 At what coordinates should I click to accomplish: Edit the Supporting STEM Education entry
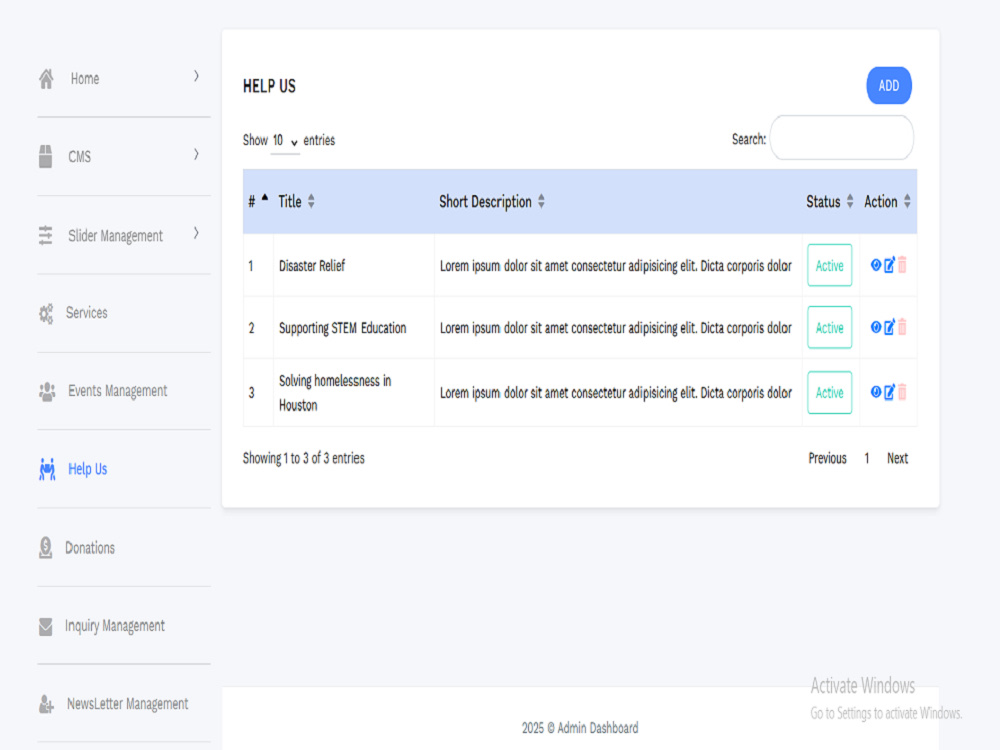889,327
